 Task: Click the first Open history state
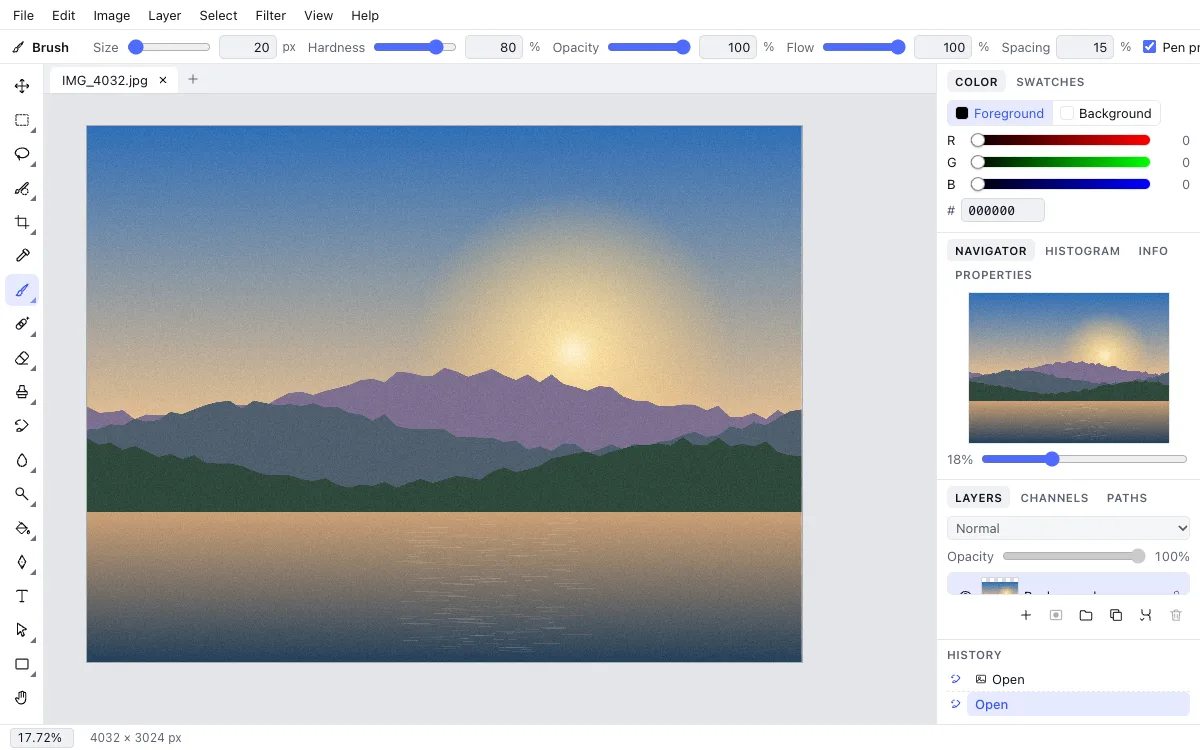[x=1078, y=679]
